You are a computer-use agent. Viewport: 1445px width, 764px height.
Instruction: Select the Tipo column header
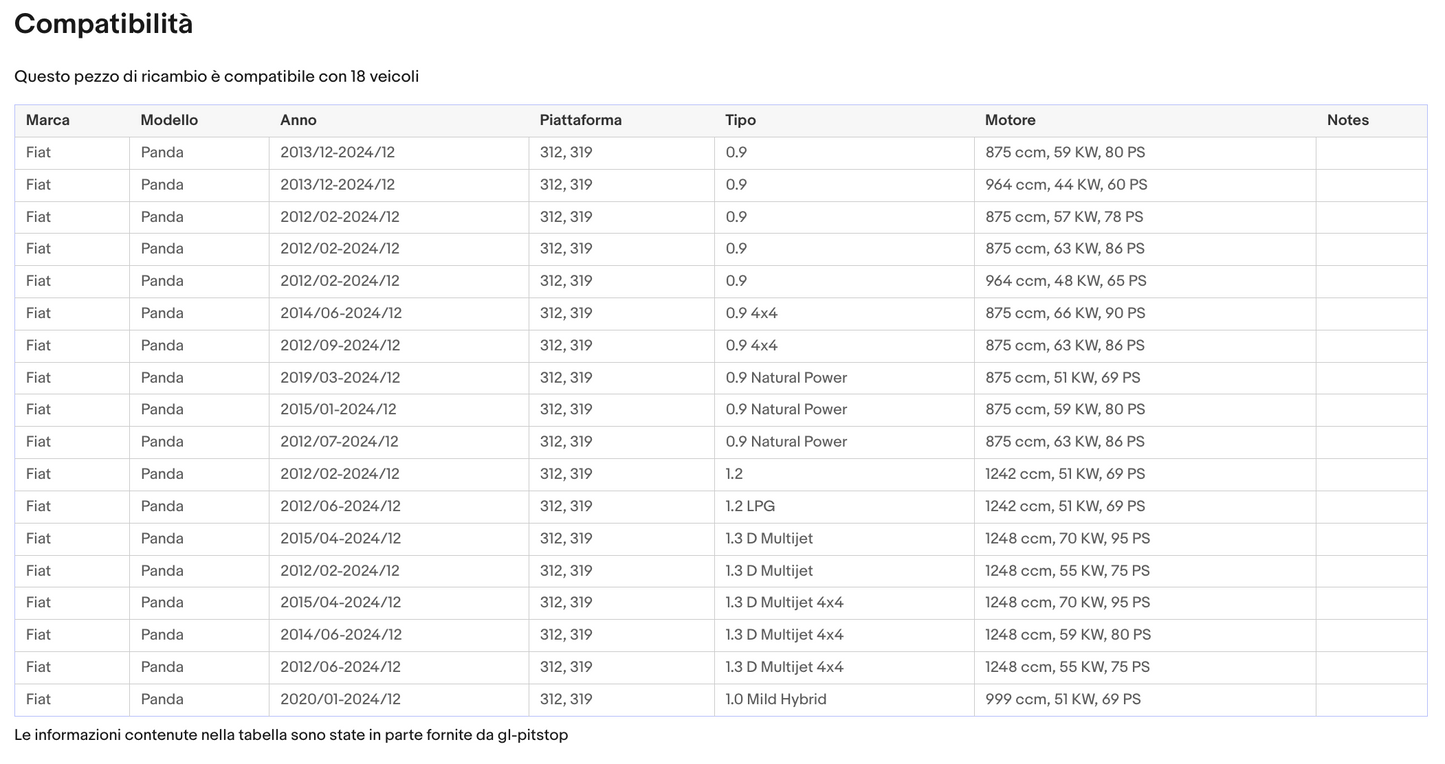(740, 120)
